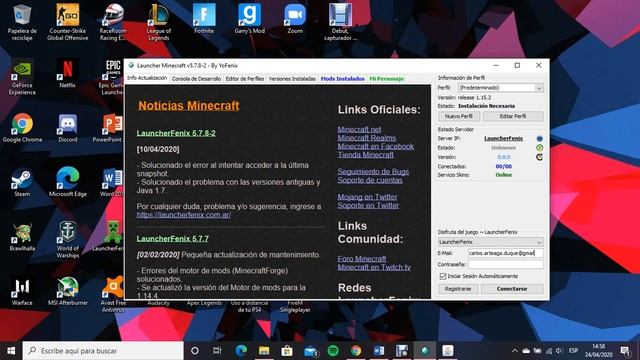This screenshot has height=360, width=640.
Task: Select the GeForce Experience desktop icon
Action: pyautogui.click(x=22, y=77)
